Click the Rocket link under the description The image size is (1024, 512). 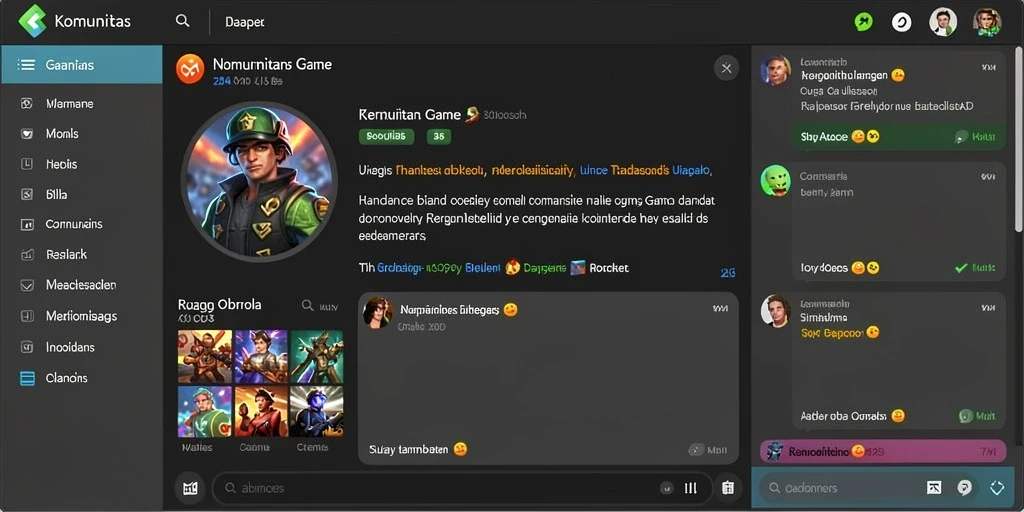tap(609, 268)
